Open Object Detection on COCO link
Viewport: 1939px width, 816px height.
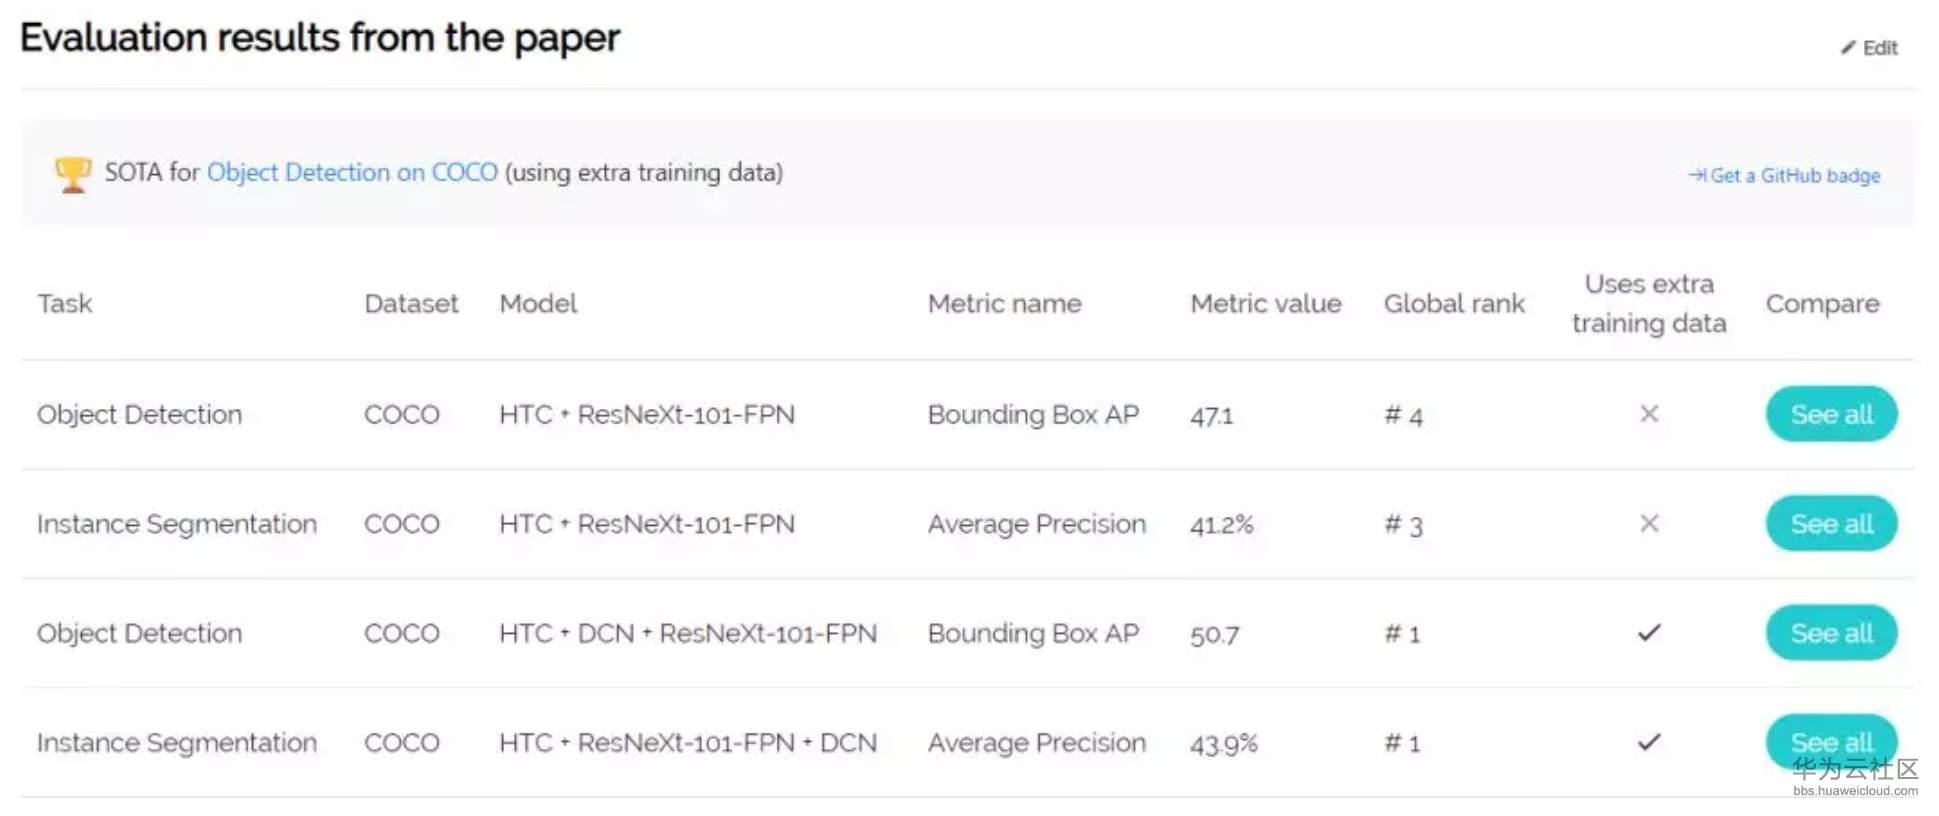pos(352,172)
